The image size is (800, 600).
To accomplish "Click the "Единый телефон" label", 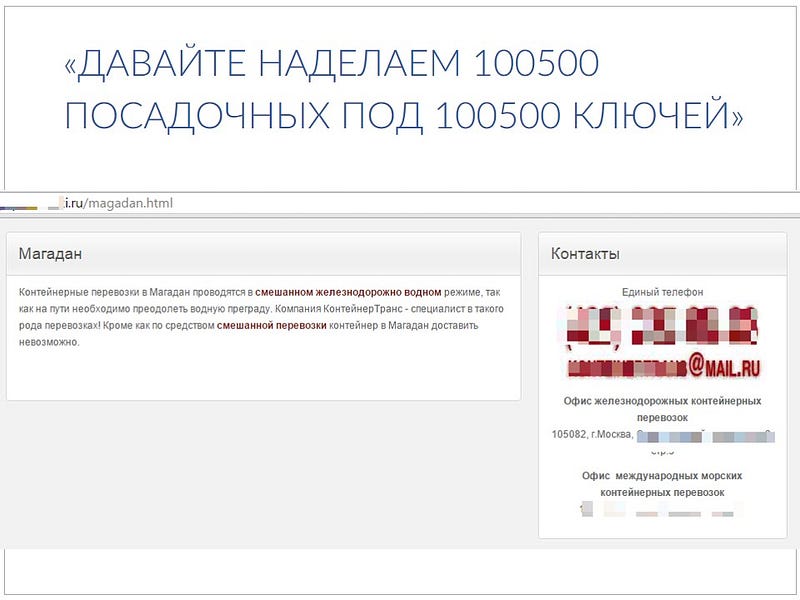I will 662,292.
